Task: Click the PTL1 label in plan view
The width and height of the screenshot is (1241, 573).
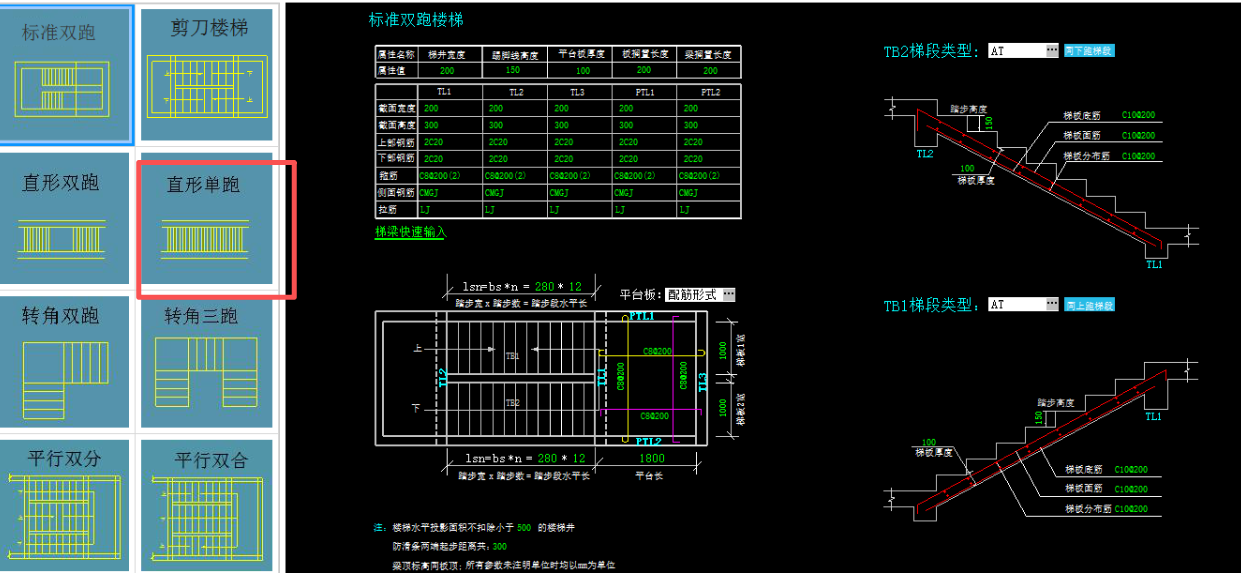Action: pos(643,316)
